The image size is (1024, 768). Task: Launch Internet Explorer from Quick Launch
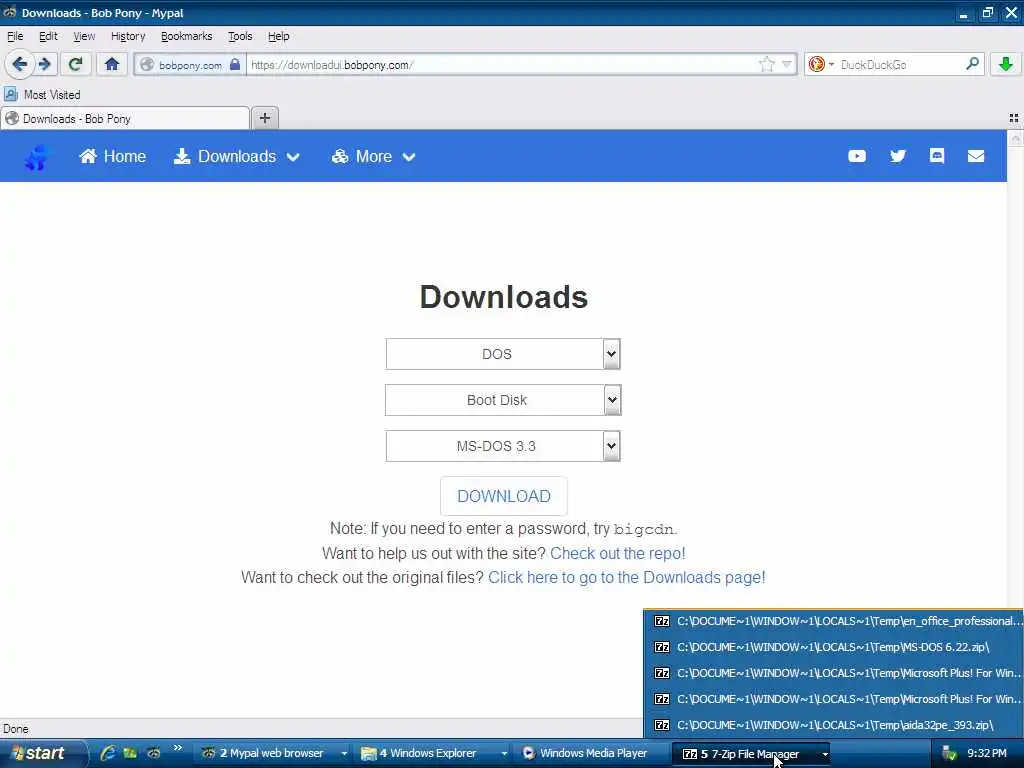(x=108, y=753)
